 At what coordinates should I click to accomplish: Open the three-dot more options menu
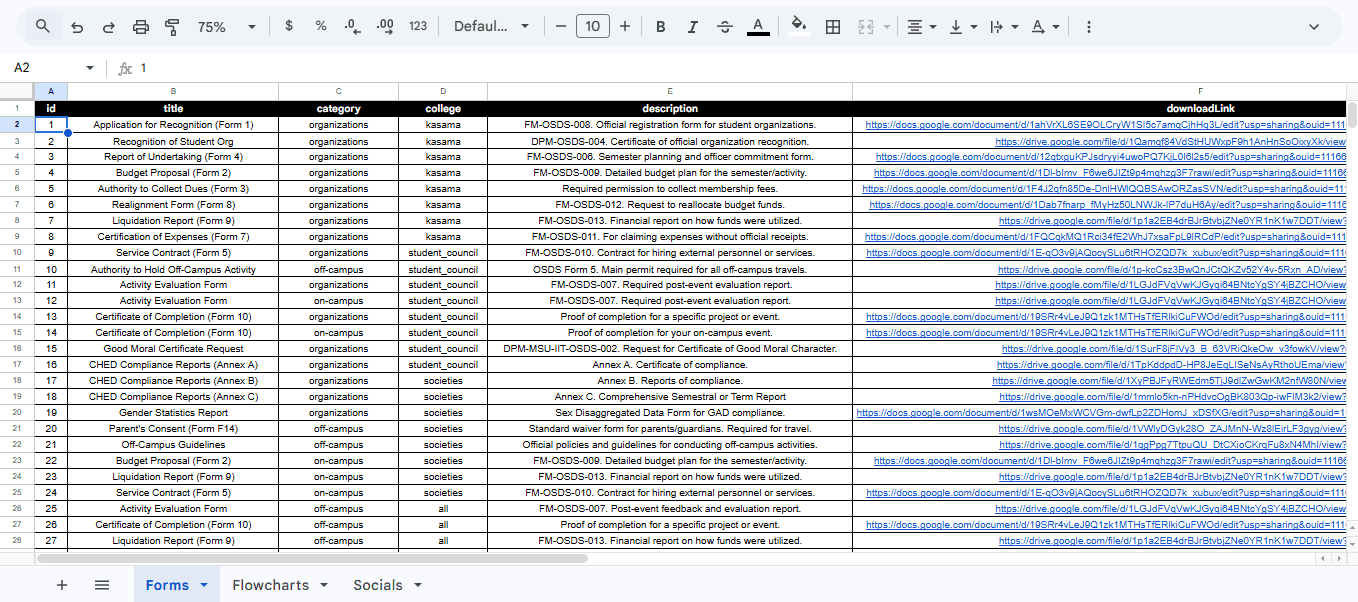1089,27
